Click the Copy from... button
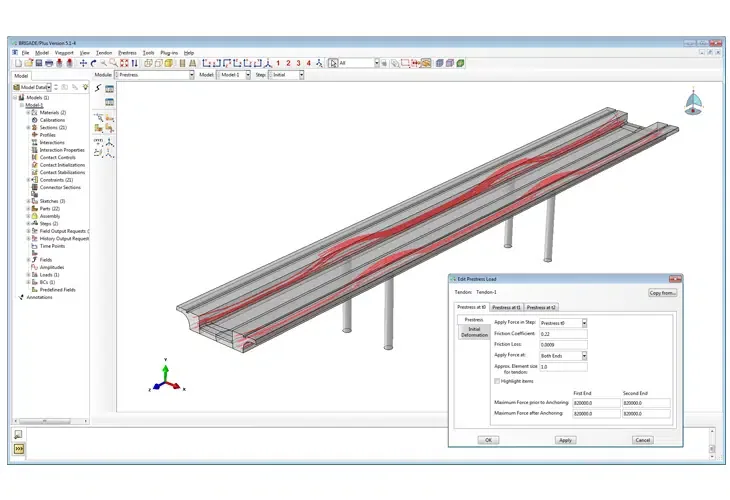This screenshot has height=500, width=730. point(662,293)
